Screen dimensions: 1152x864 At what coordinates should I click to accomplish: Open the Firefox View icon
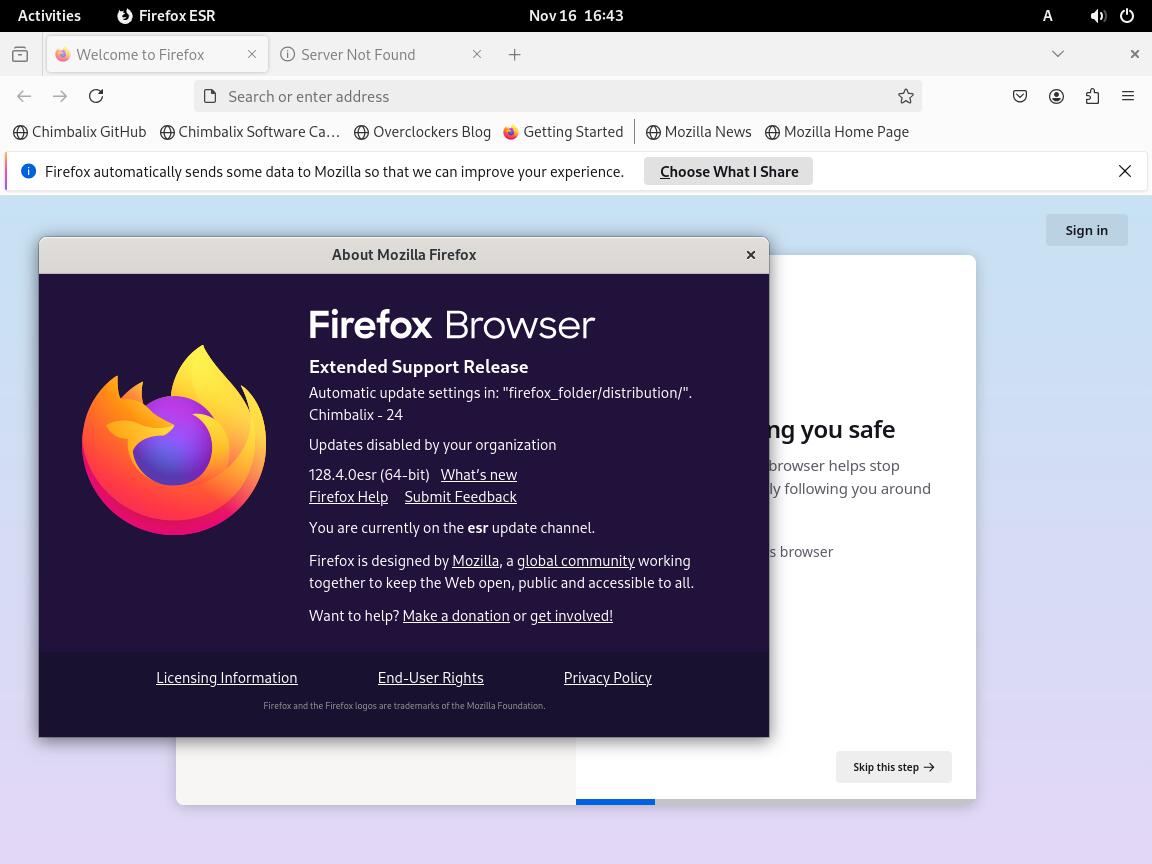pyautogui.click(x=20, y=54)
